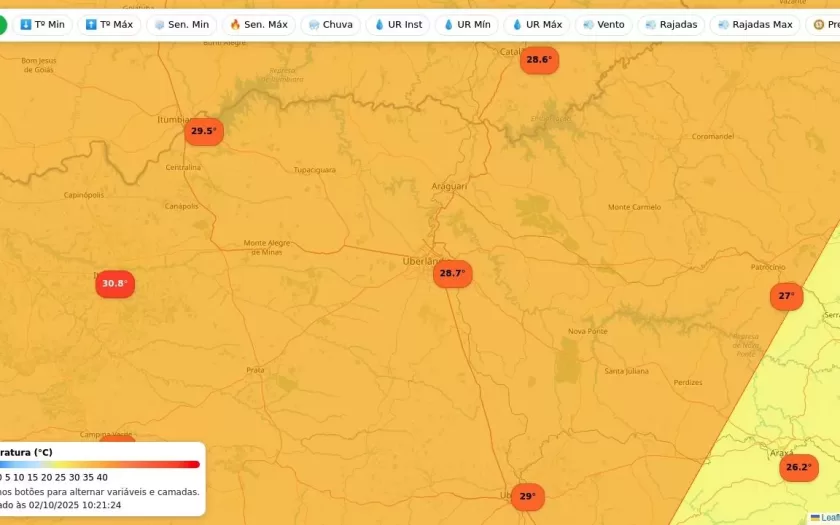Display the Rajadas gusts layer
The height and width of the screenshot is (525, 840).
pyautogui.click(x=672, y=24)
